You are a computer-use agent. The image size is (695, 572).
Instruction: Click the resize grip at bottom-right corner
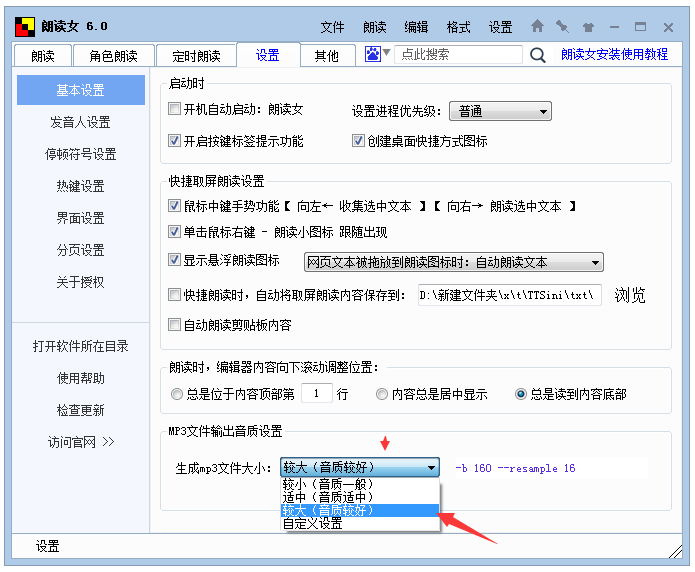click(x=675, y=551)
